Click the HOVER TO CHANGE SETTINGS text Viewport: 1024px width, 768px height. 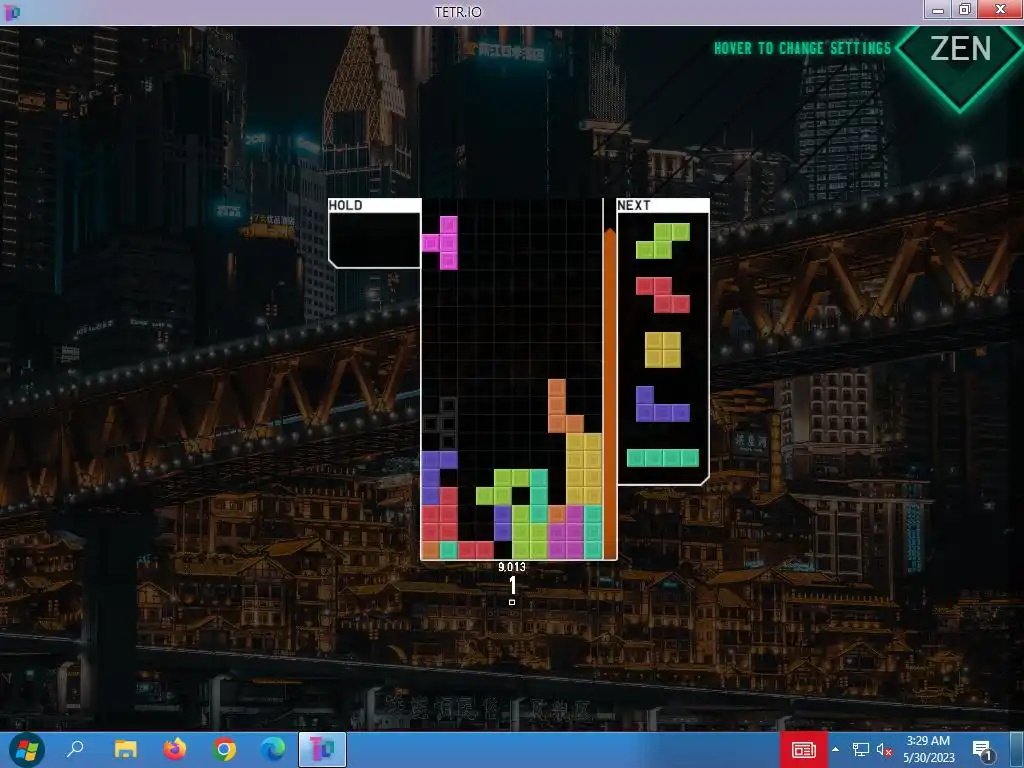pyautogui.click(x=803, y=48)
